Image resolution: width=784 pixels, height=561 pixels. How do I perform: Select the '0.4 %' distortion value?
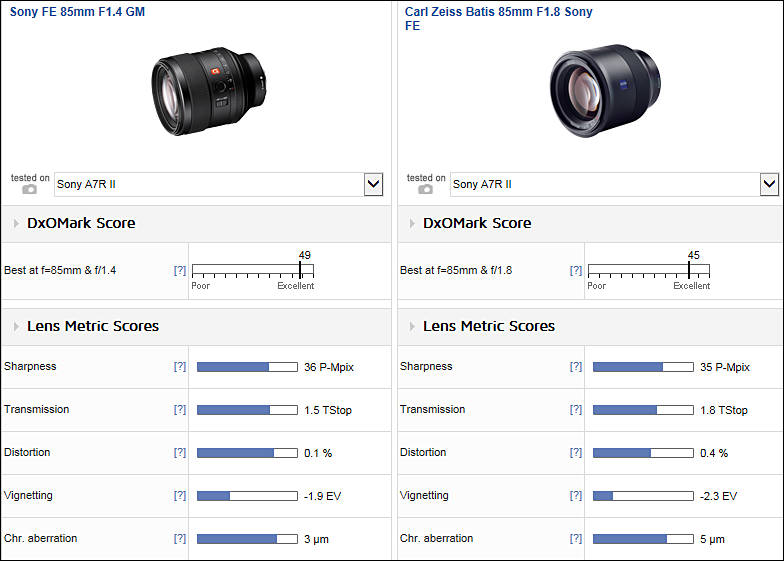tap(714, 453)
